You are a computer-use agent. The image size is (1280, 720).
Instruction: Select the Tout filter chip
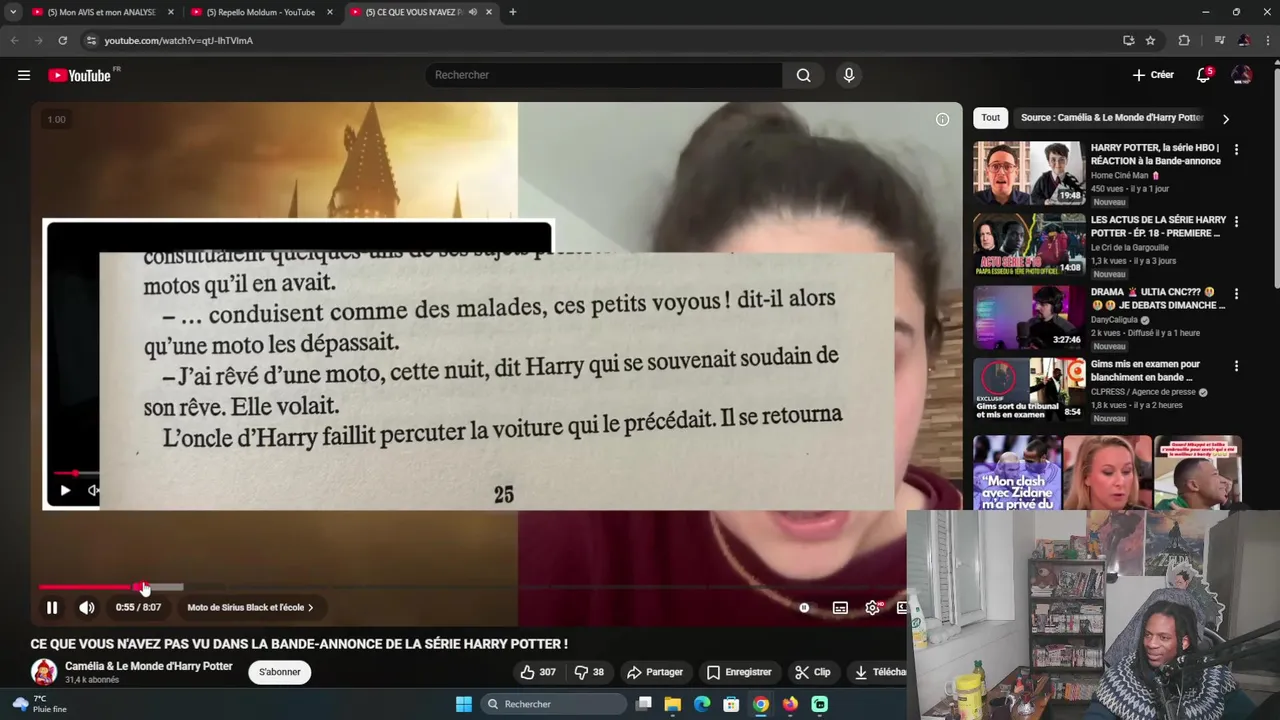990,118
